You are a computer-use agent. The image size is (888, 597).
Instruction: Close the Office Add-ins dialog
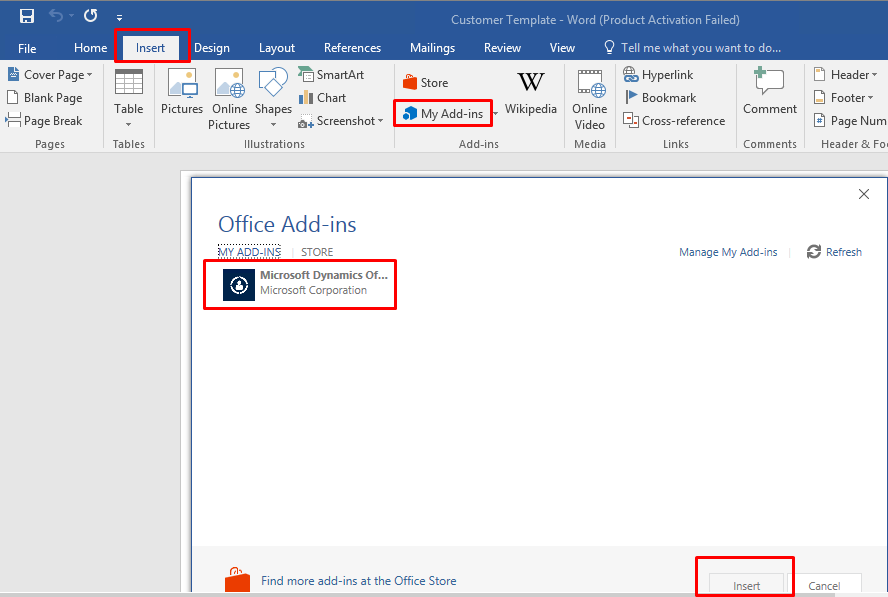point(864,194)
